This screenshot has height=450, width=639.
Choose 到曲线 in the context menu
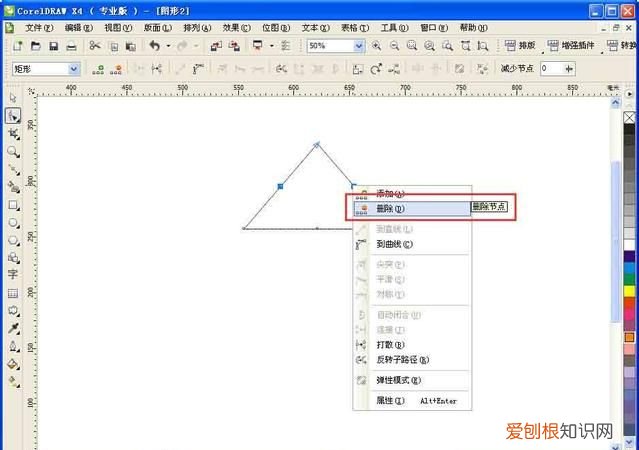point(394,244)
